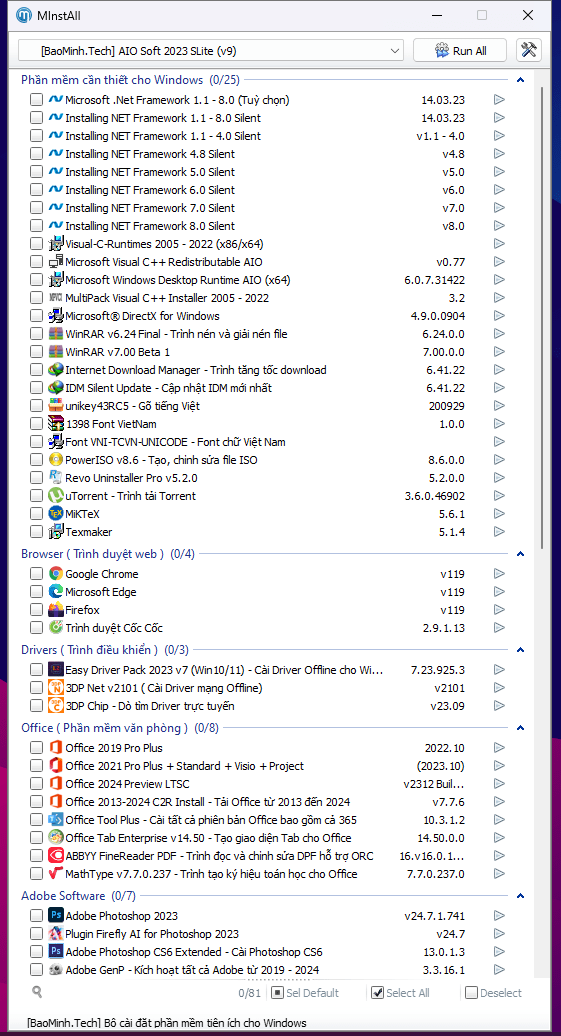This screenshot has height=1036, width=561.
Task: Click the version 6.0.7.31422 value
Action: coord(434,279)
